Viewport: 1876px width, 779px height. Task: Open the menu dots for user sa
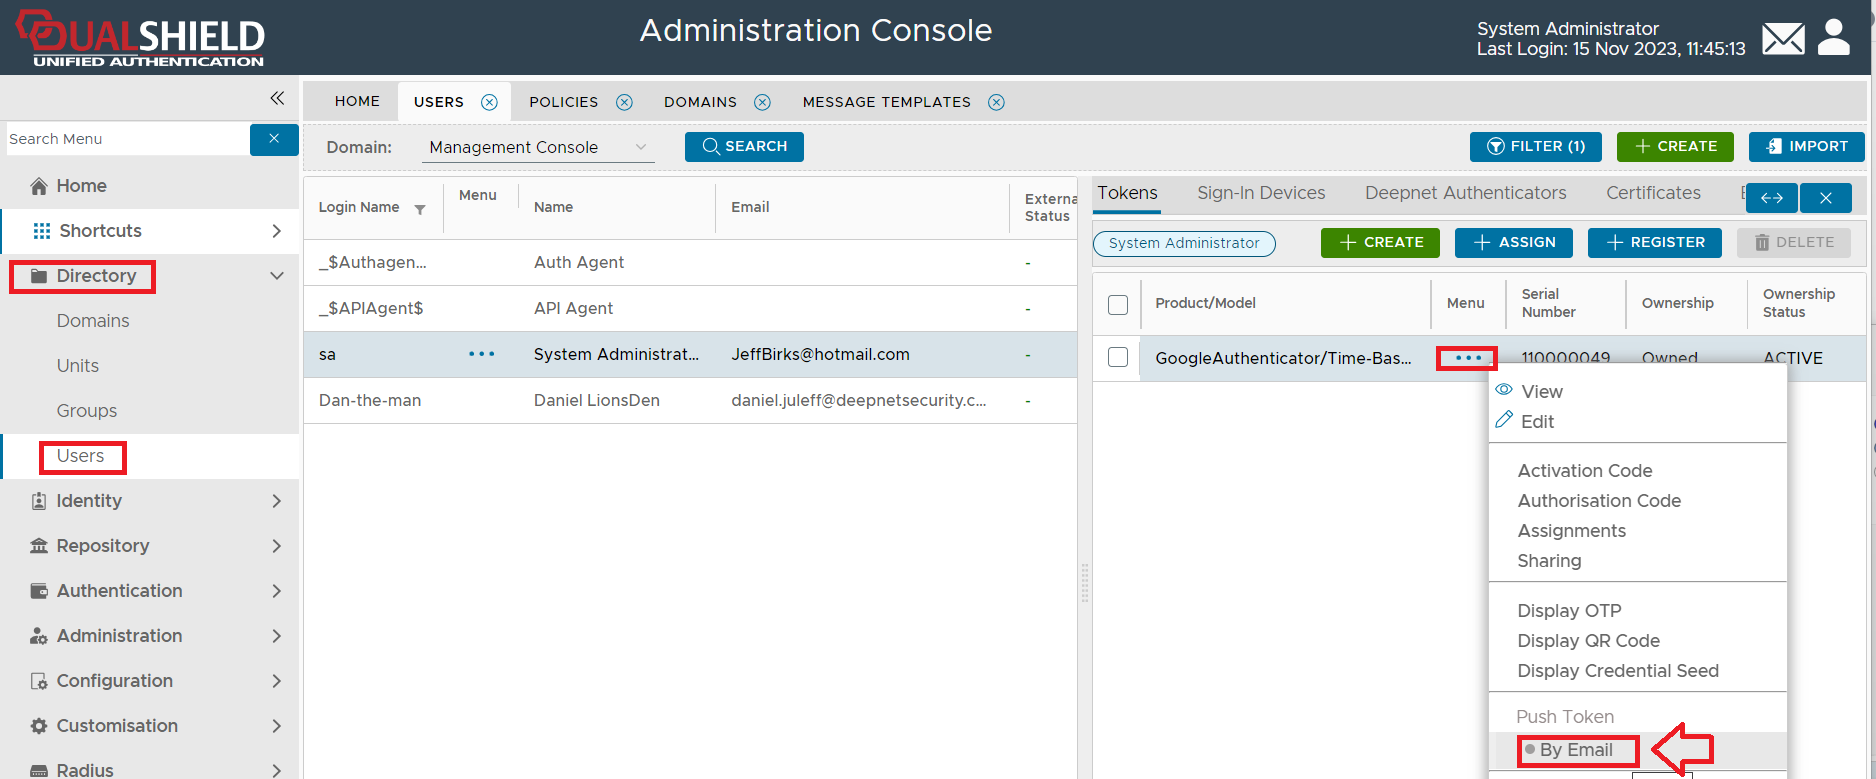pos(481,354)
